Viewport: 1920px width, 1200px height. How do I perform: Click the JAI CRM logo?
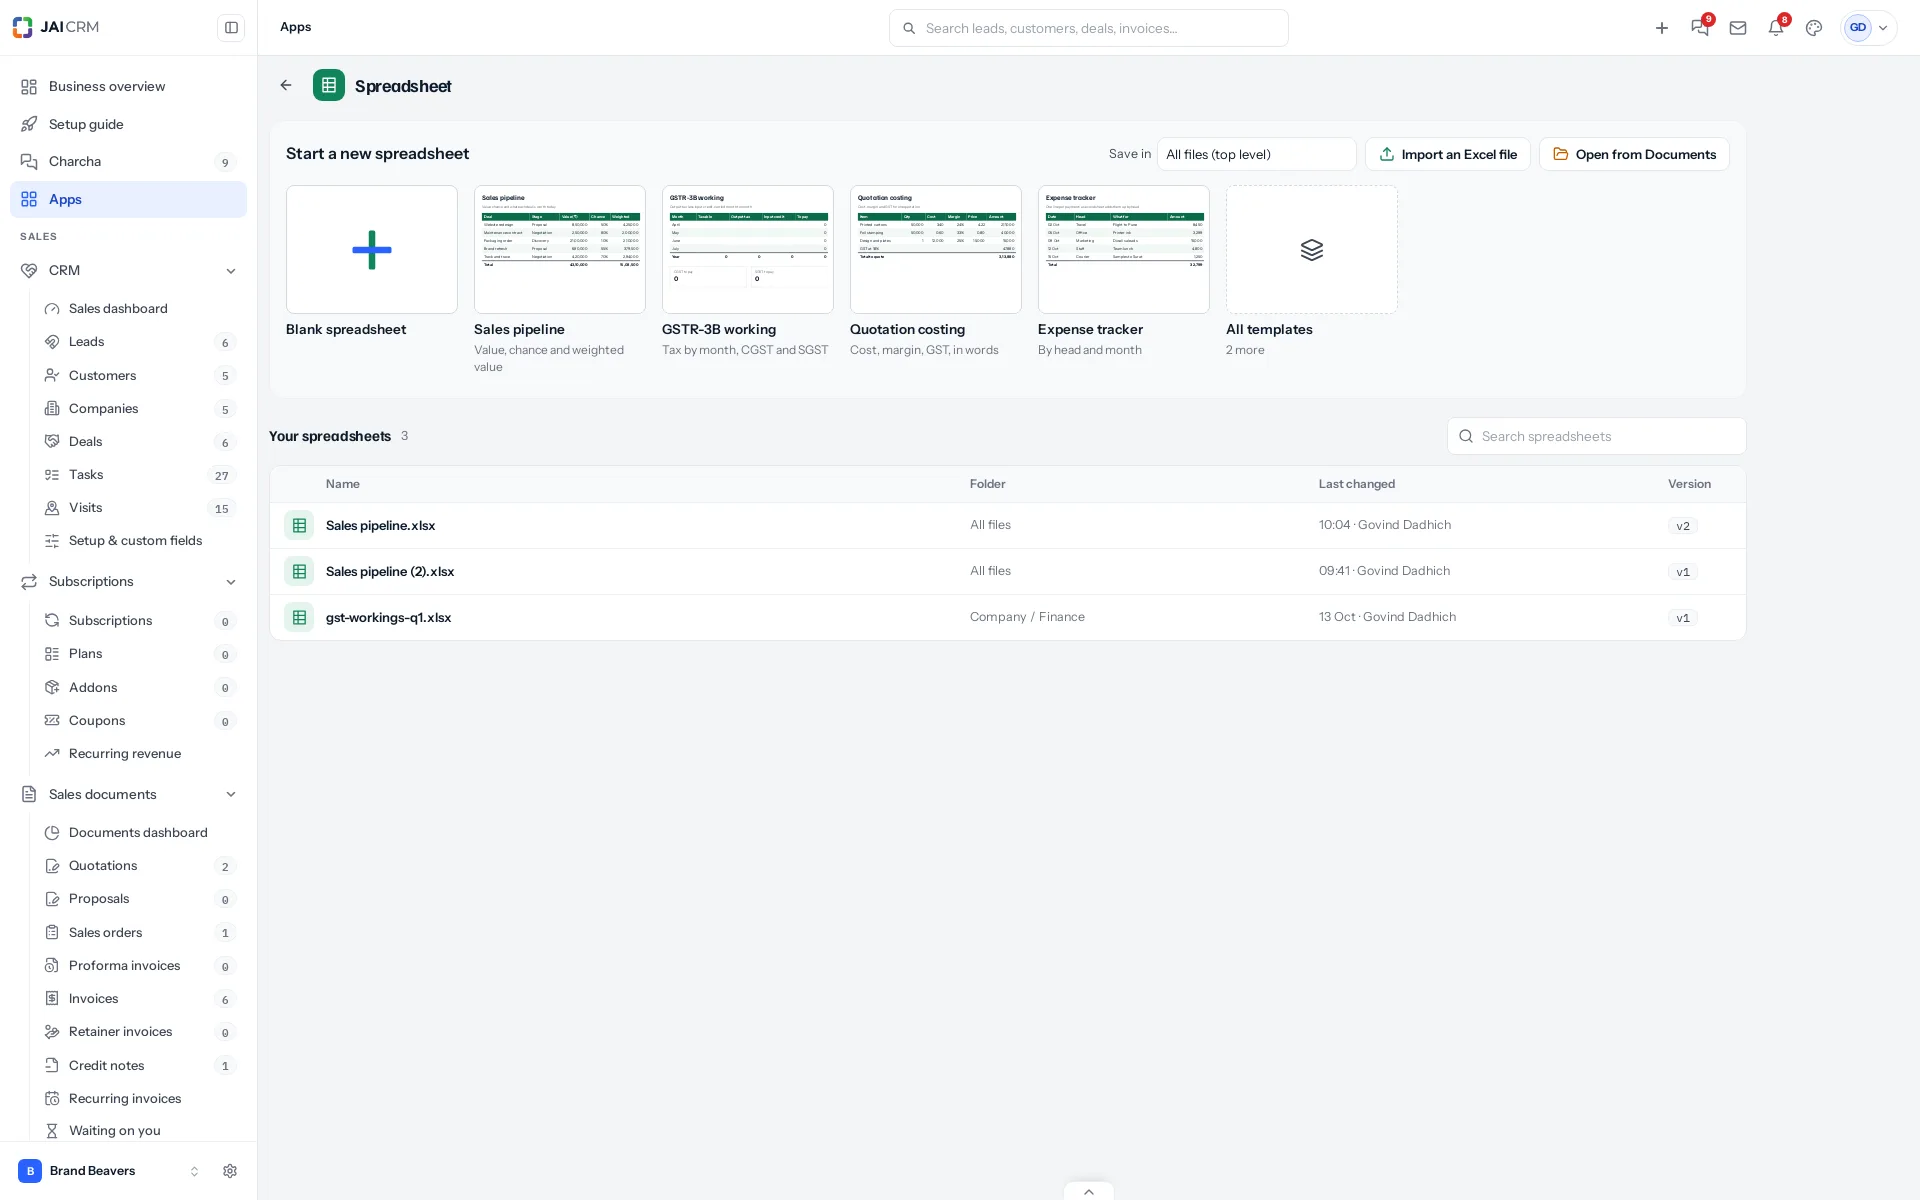tap(56, 27)
